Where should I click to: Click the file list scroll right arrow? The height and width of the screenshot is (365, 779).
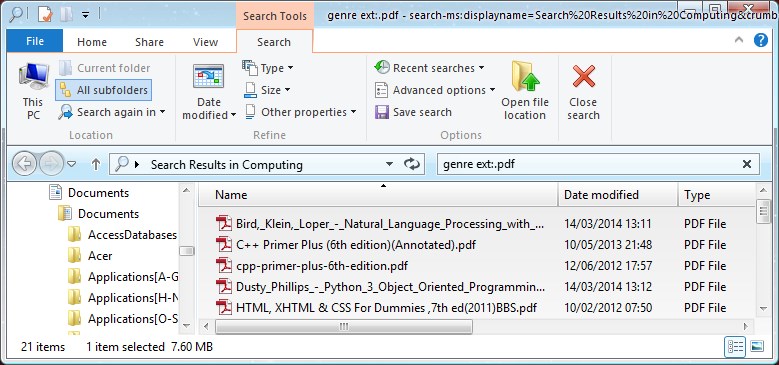pos(745,326)
